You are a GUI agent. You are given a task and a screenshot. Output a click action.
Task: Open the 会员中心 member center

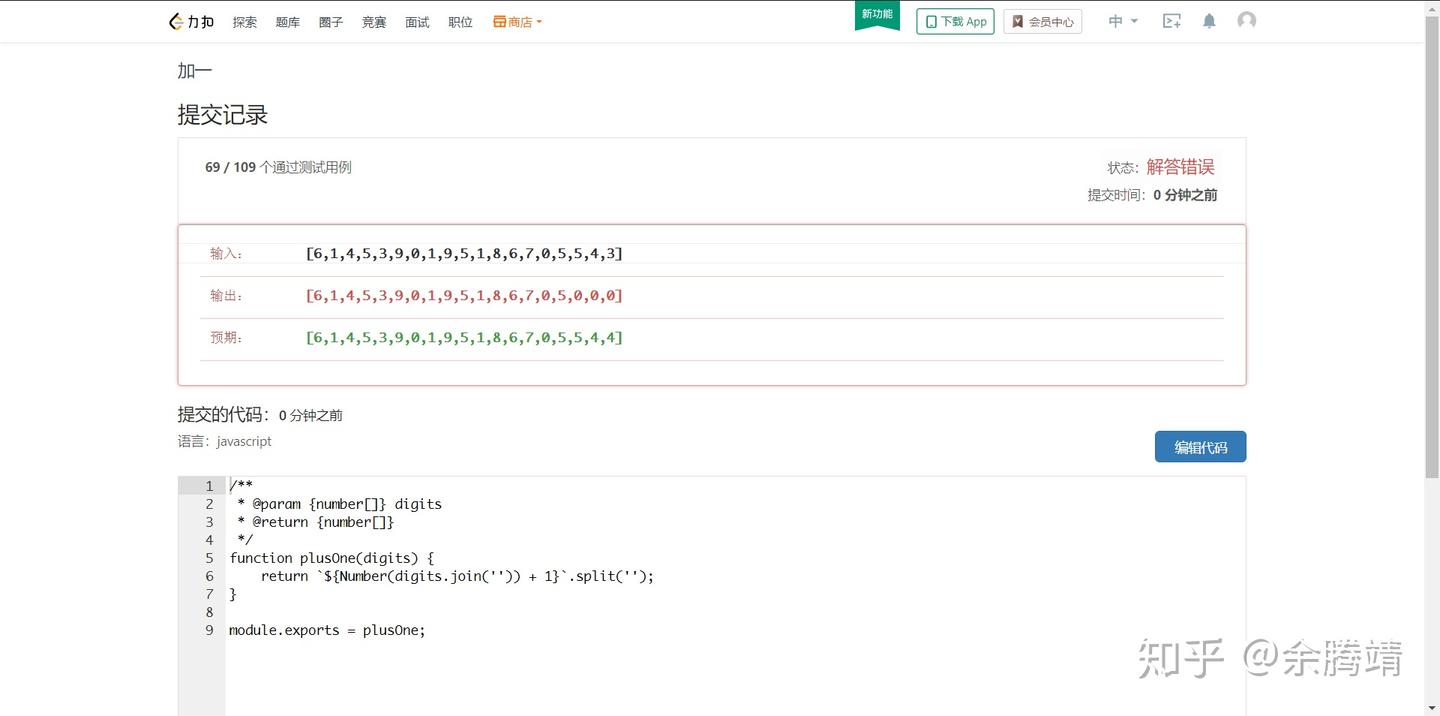1043,21
